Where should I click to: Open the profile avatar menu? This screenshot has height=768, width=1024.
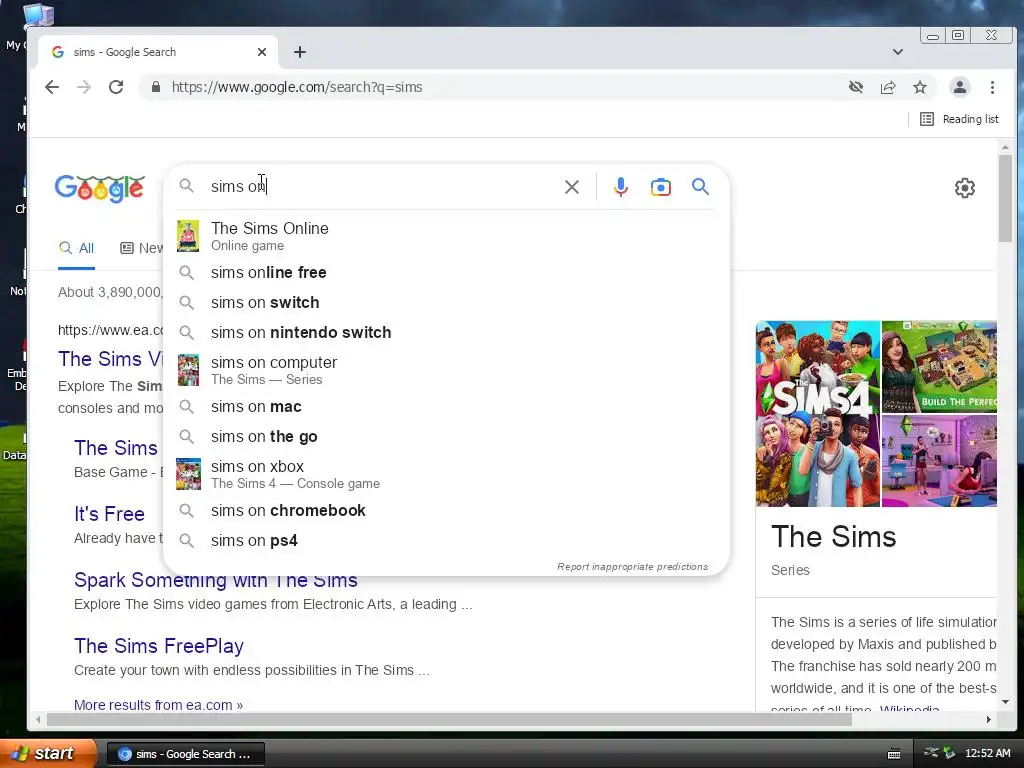tap(959, 87)
